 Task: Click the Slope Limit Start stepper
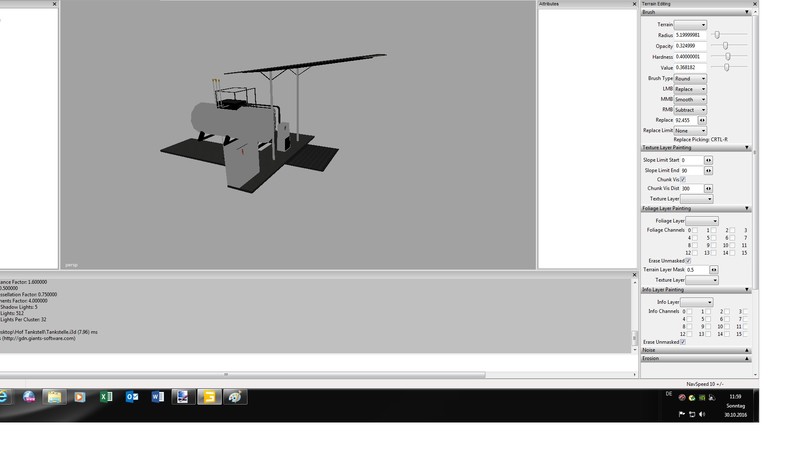tap(709, 159)
